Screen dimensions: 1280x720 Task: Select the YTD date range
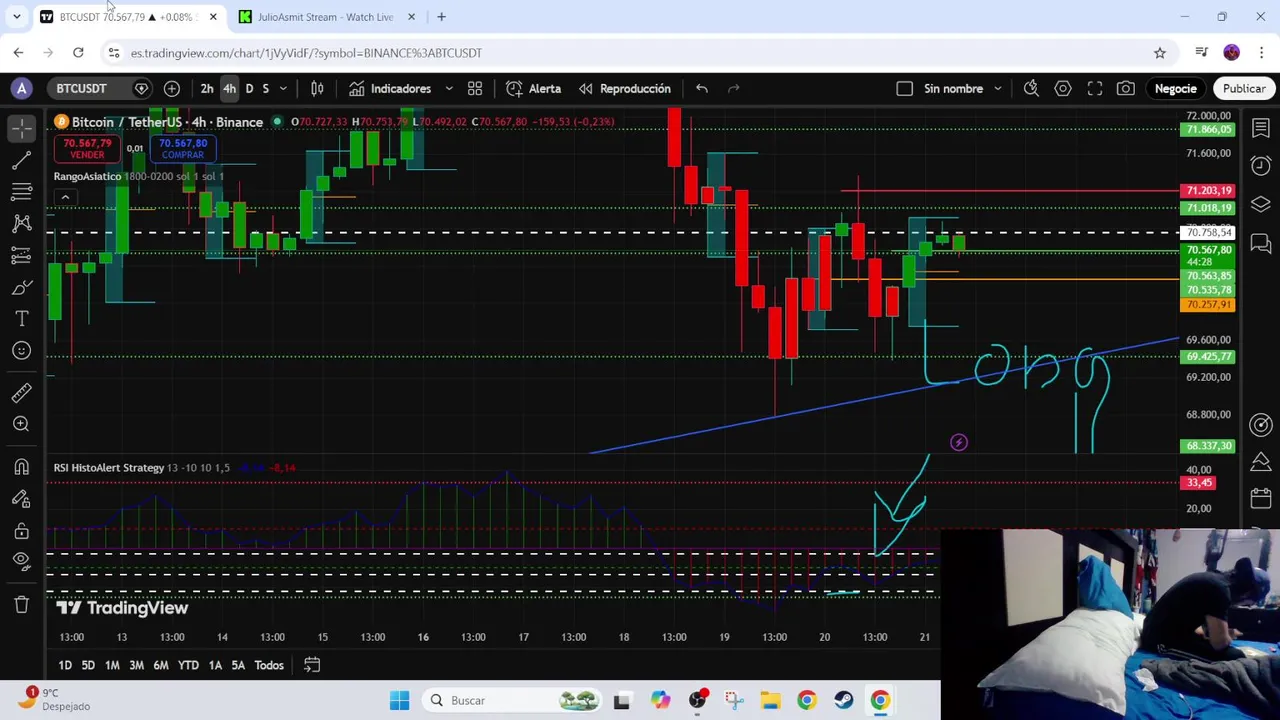[188, 665]
